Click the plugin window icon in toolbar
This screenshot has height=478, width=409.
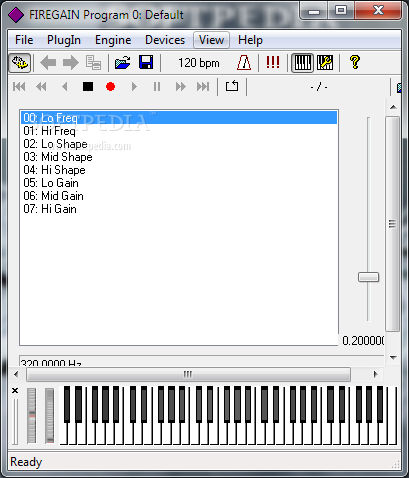point(20,63)
